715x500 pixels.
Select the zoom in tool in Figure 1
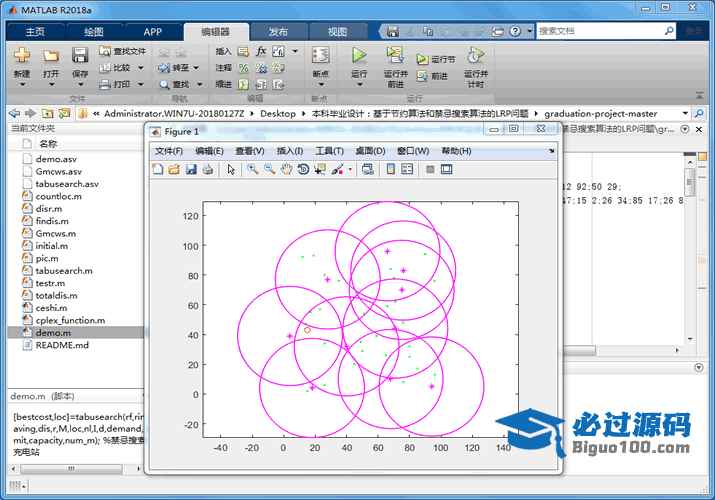coord(253,170)
